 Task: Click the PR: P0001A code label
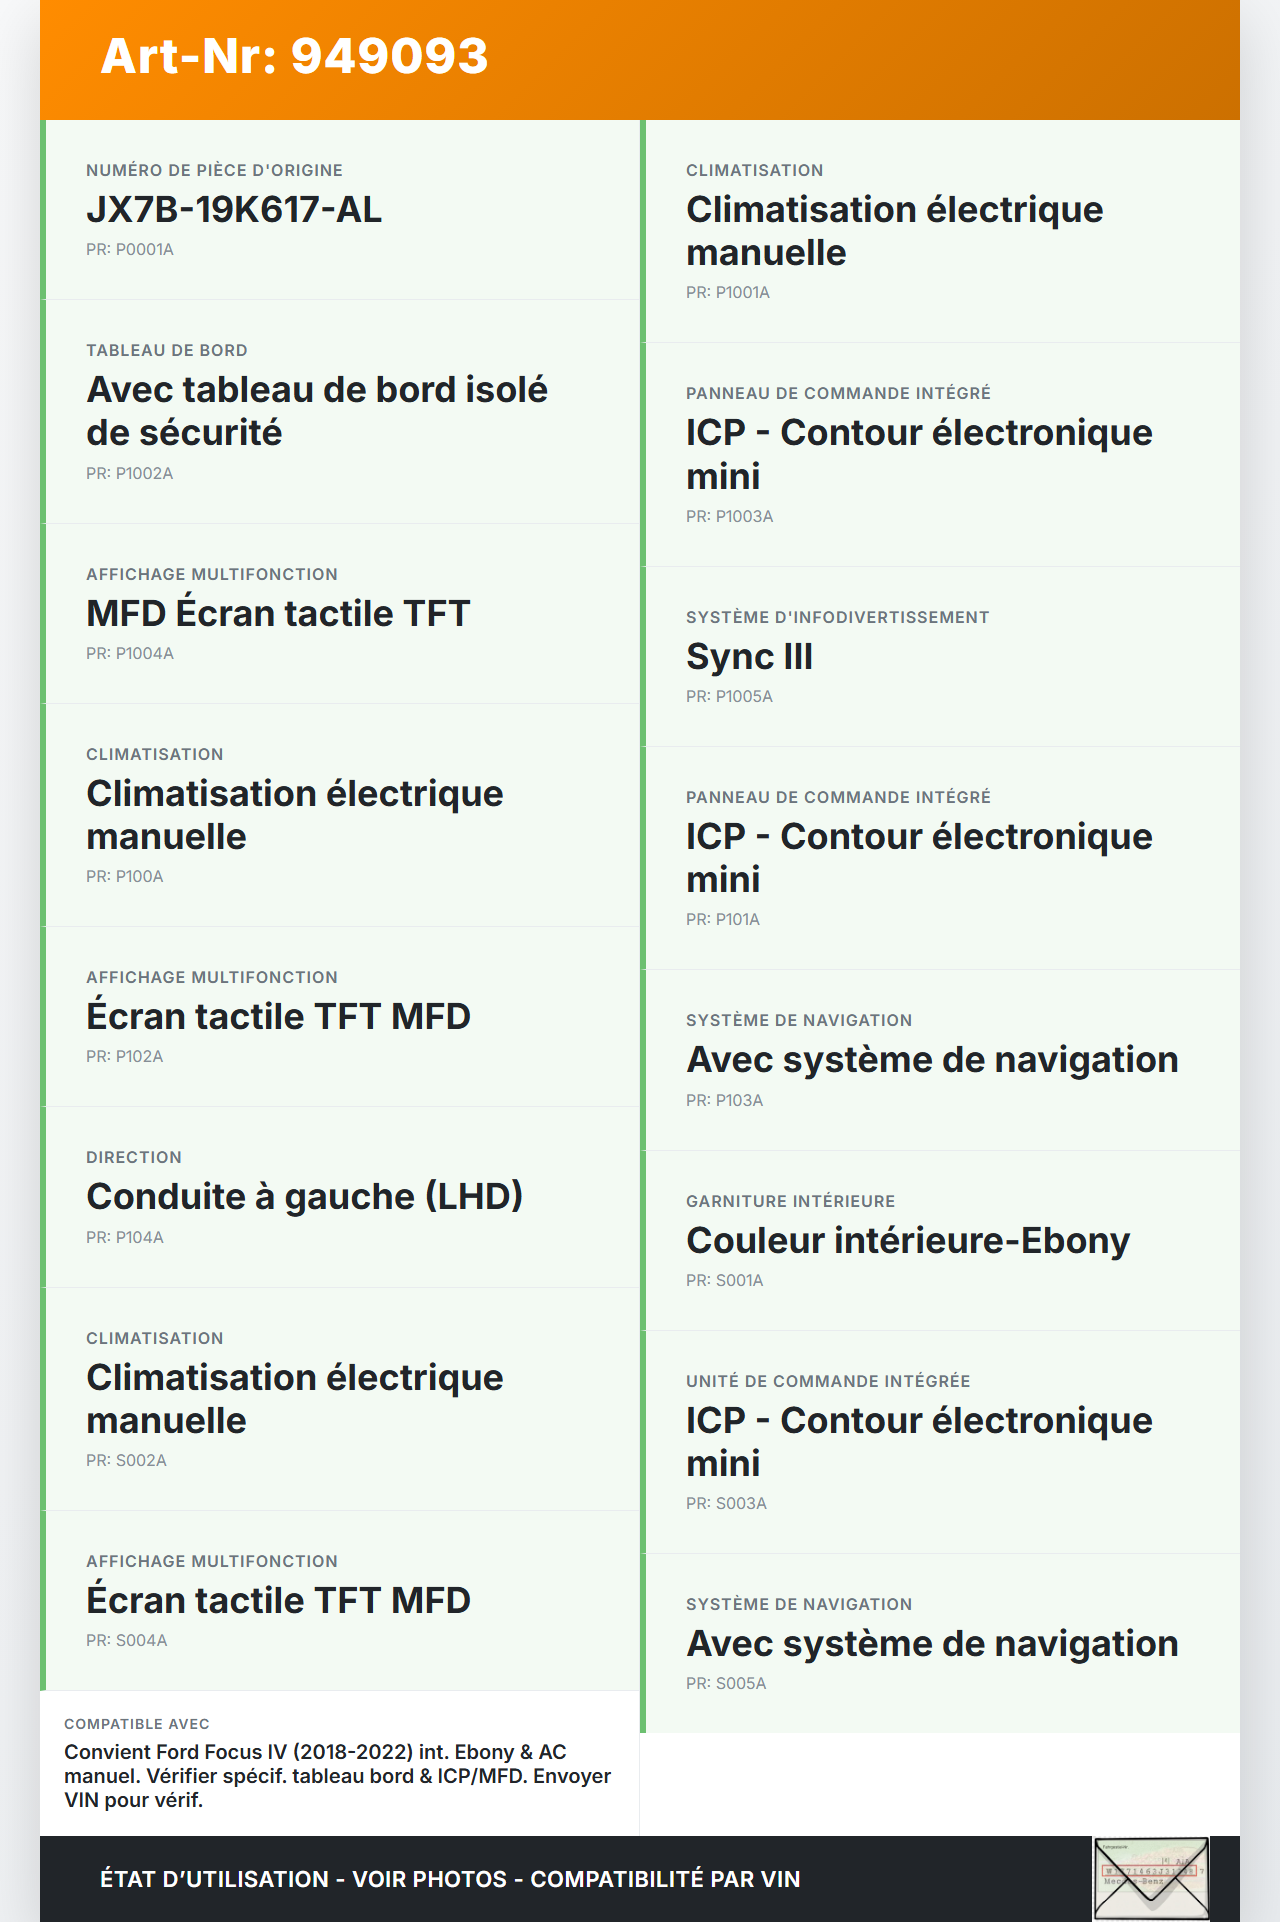(130, 250)
